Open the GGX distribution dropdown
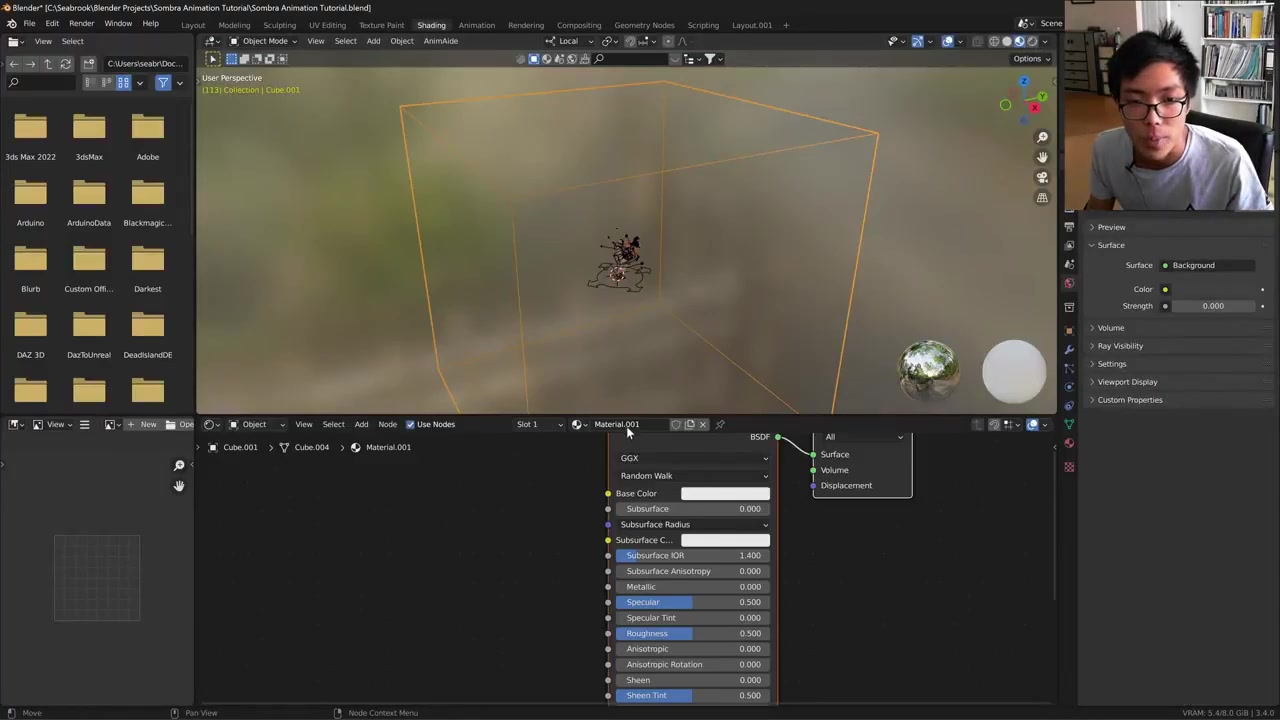 [x=694, y=458]
